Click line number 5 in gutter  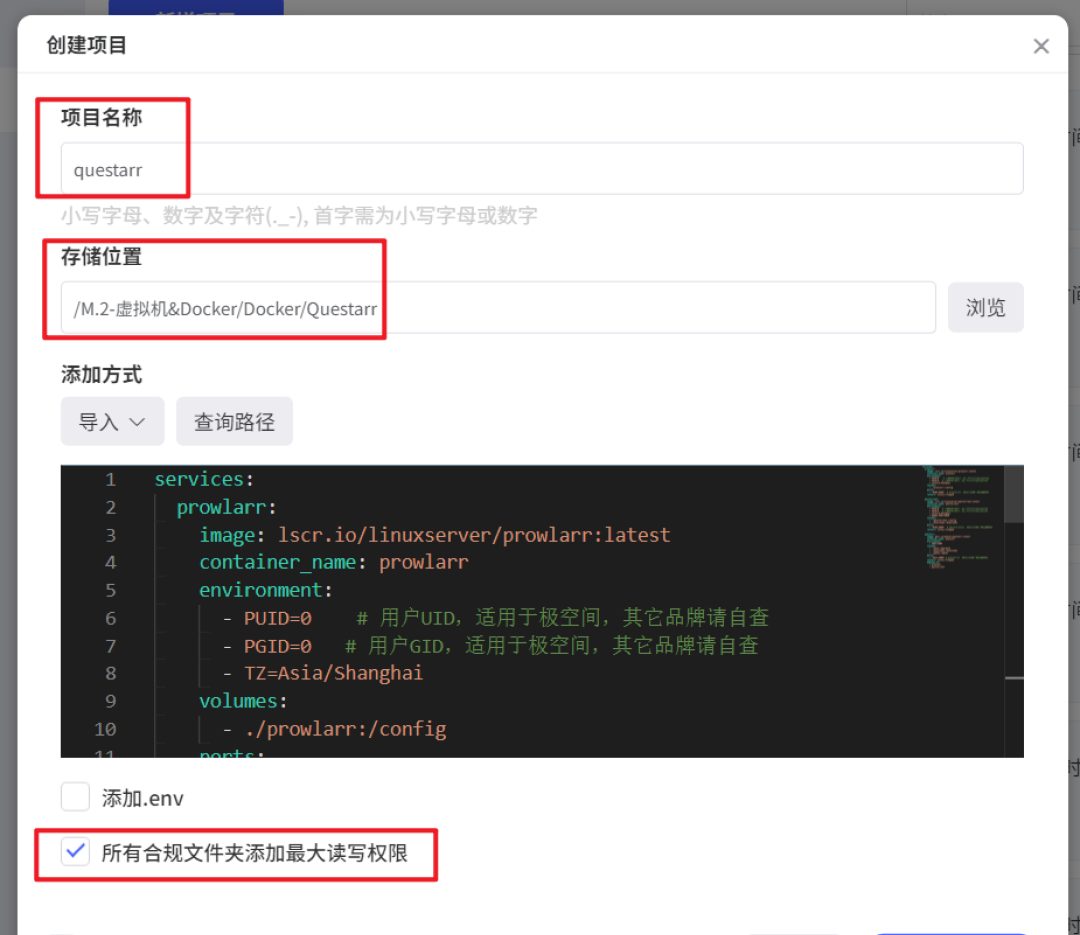[110, 590]
